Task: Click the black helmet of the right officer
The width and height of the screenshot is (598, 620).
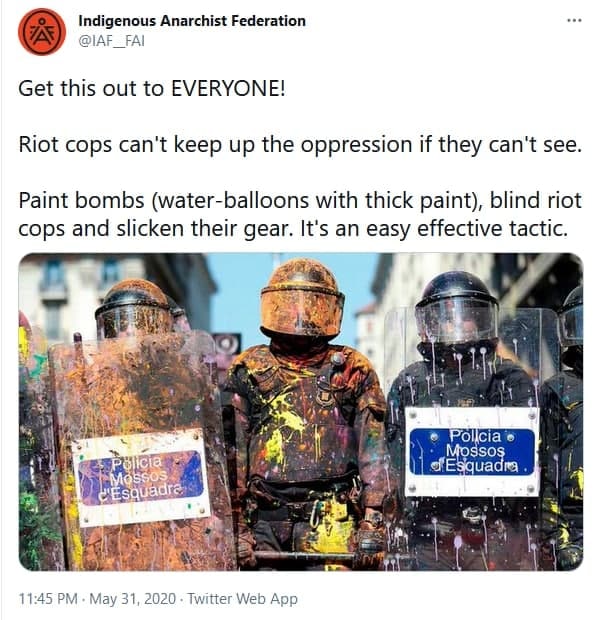Action: click(x=457, y=307)
